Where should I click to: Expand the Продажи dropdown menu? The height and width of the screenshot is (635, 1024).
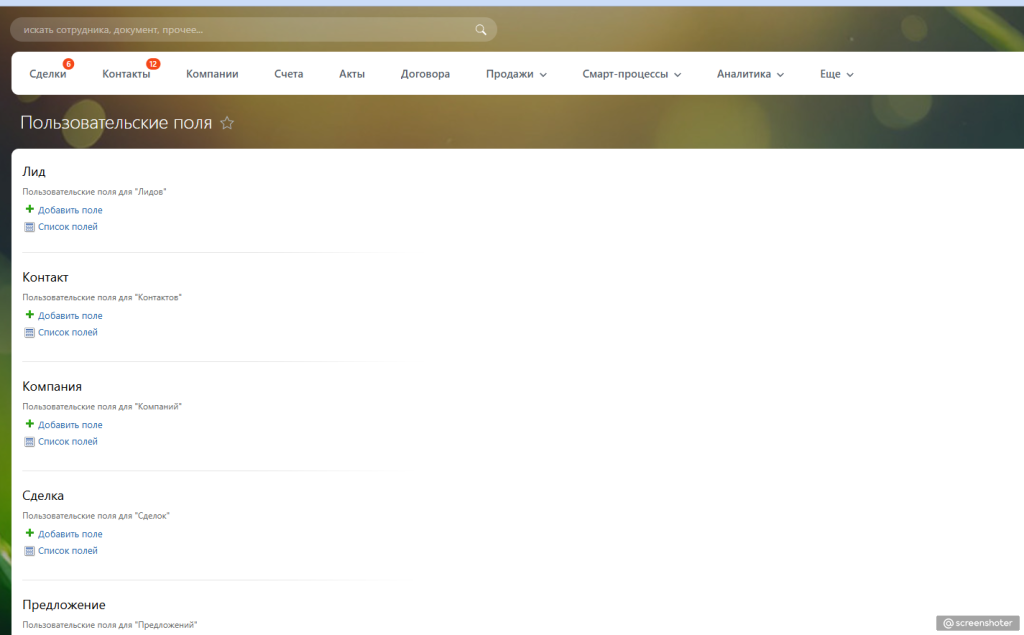pyautogui.click(x=516, y=74)
